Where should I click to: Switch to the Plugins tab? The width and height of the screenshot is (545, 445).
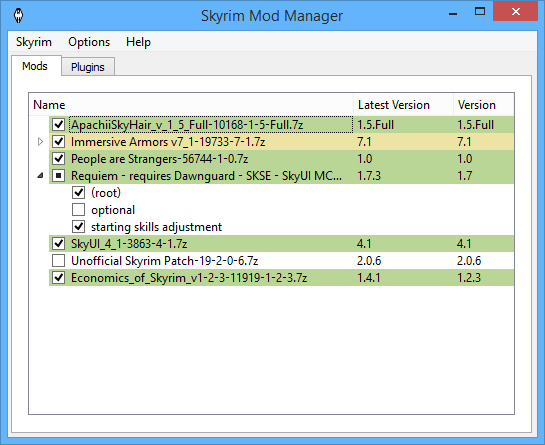coord(88,67)
